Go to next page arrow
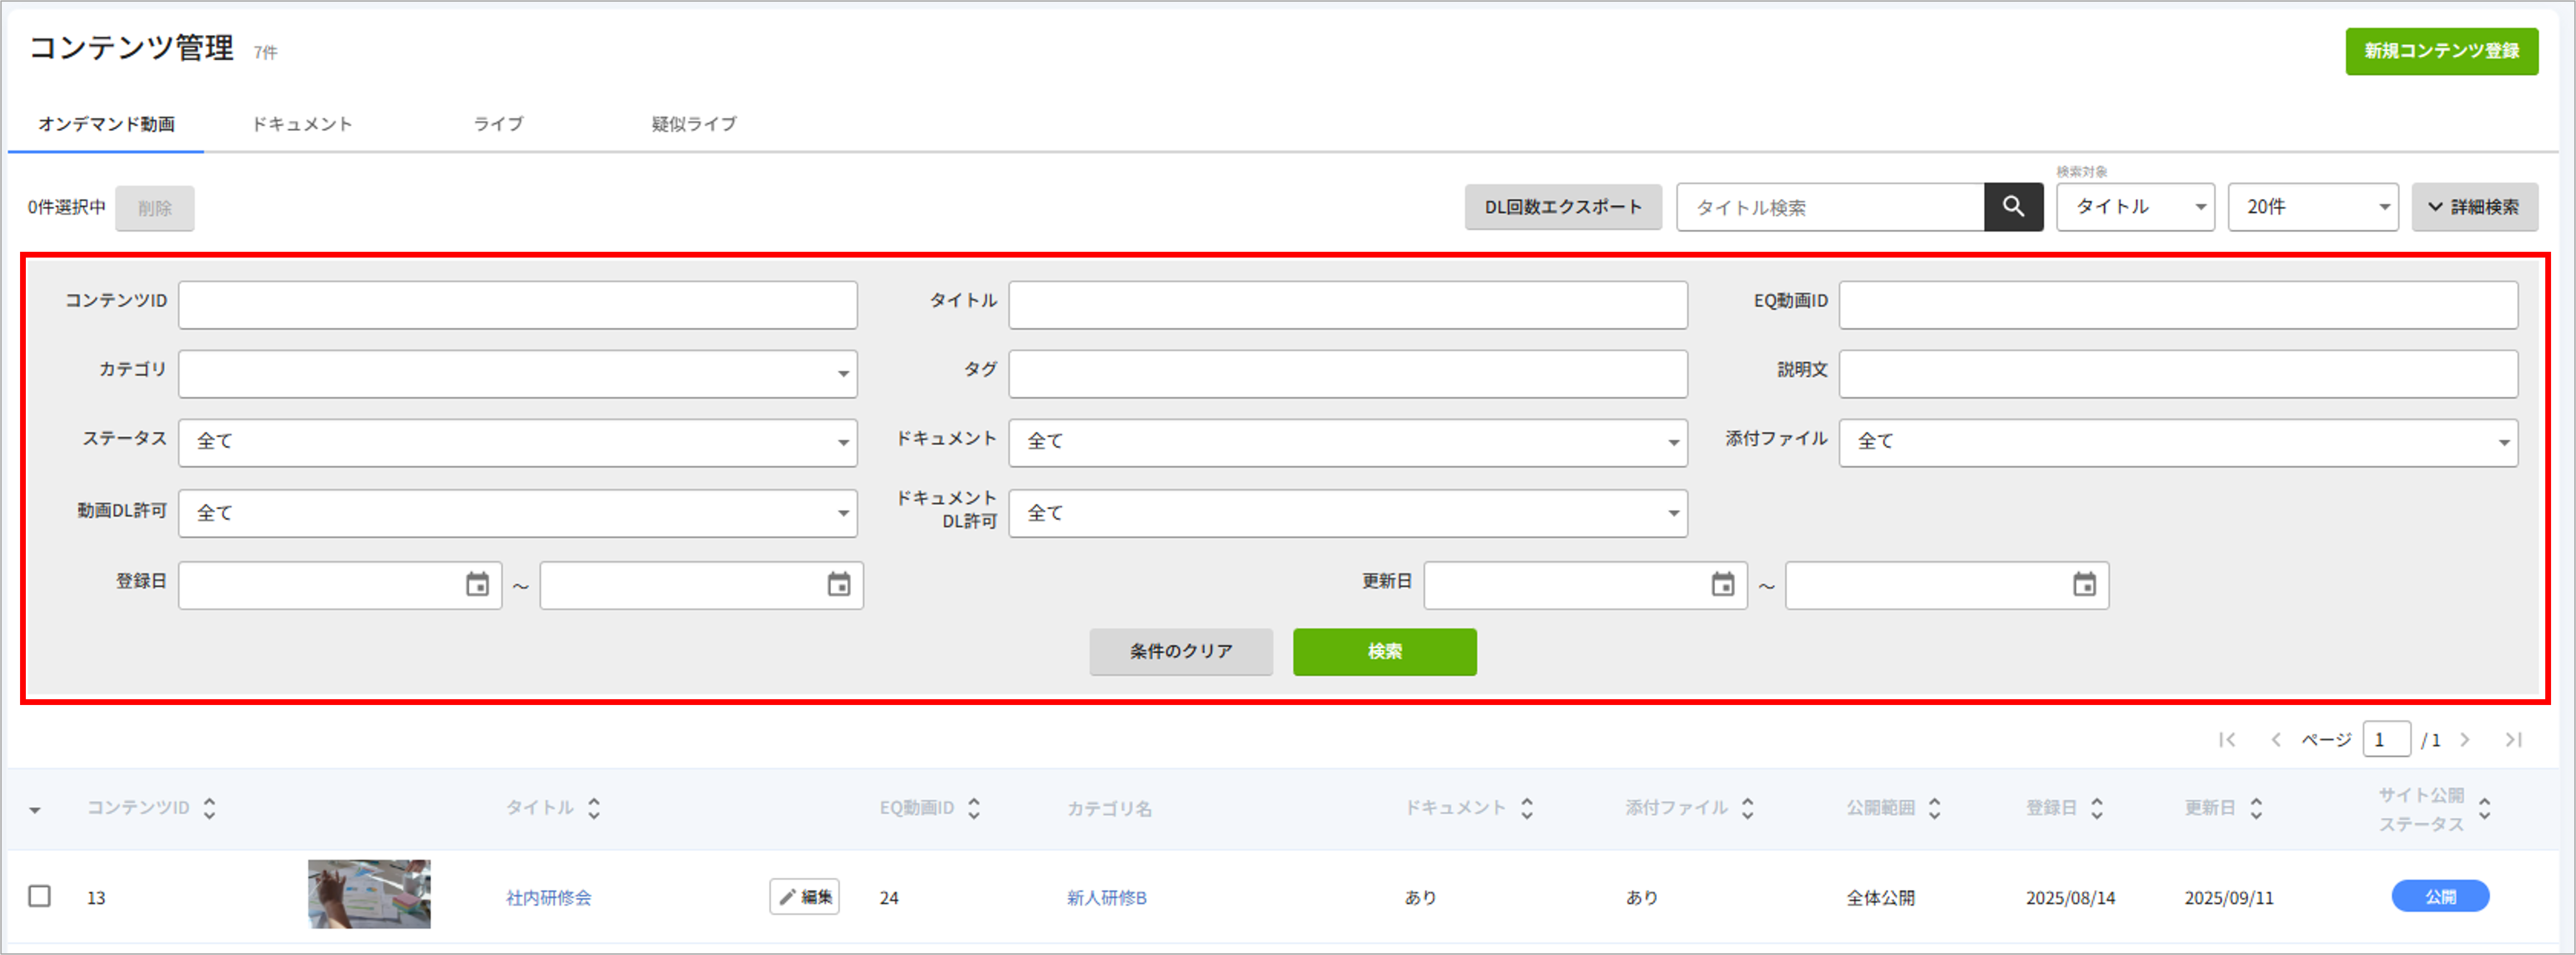 (2465, 740)
